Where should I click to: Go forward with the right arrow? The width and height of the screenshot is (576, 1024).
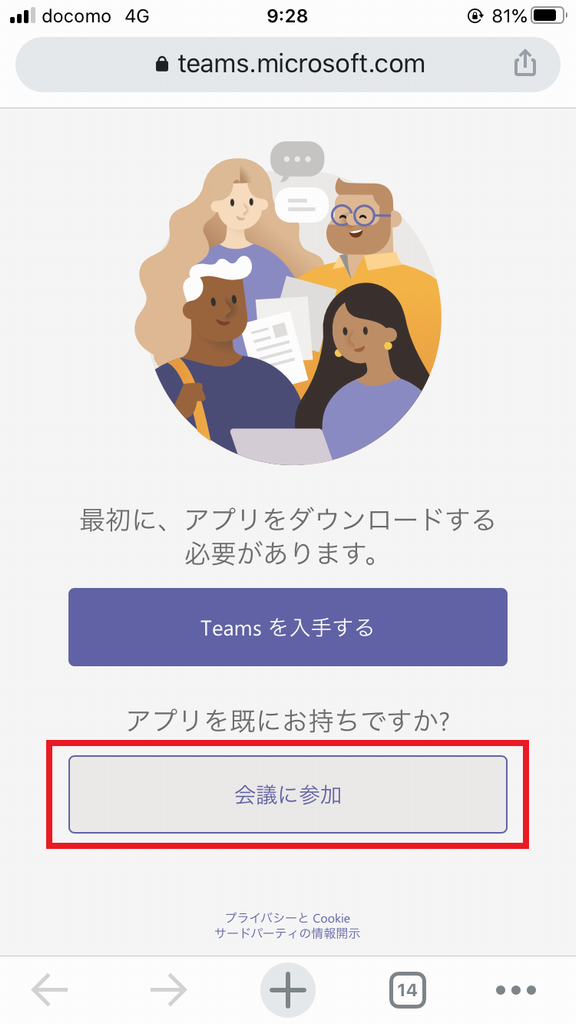(168, 990)
